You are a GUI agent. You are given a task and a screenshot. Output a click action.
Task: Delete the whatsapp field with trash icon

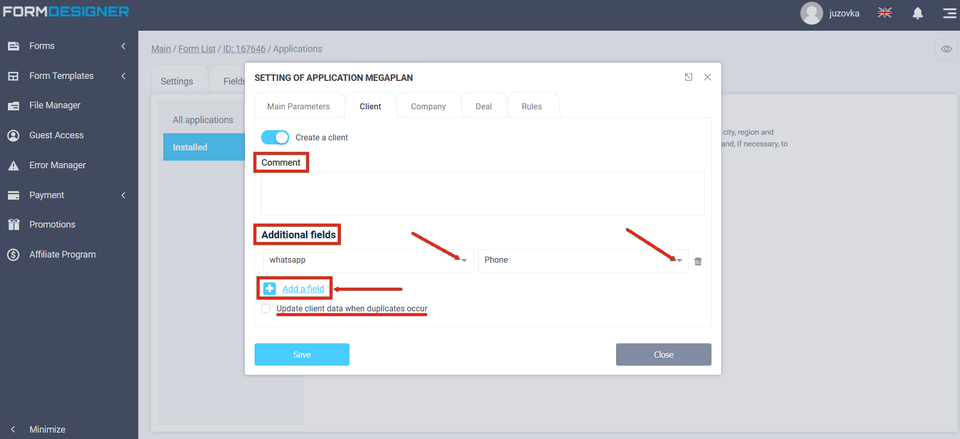pyautogui.click(x=698, y=261)
